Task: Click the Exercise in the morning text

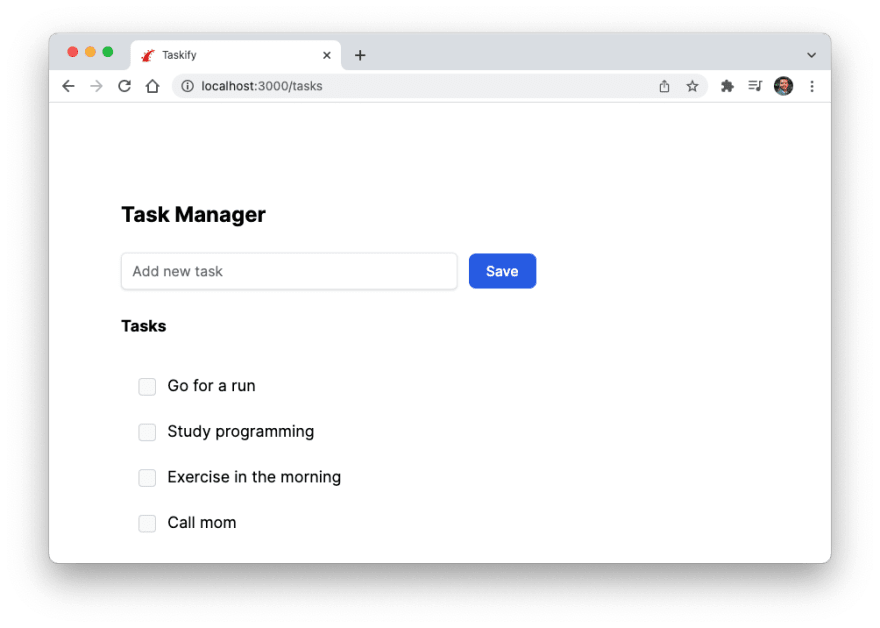Action: click(x=254, y=478)
